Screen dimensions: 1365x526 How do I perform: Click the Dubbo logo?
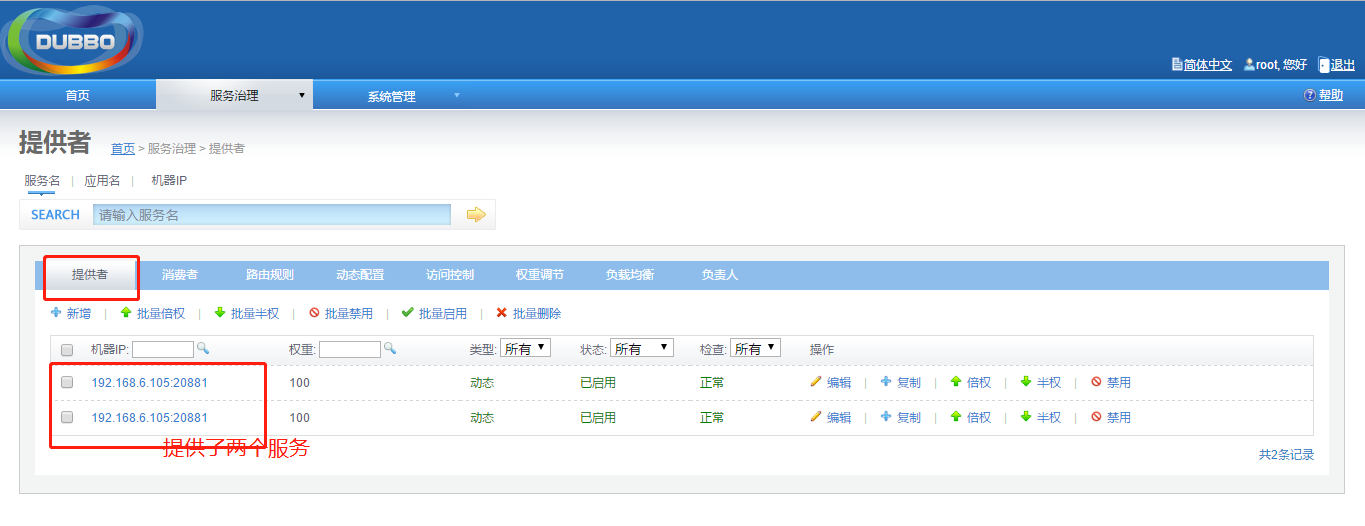coord(73,40)
